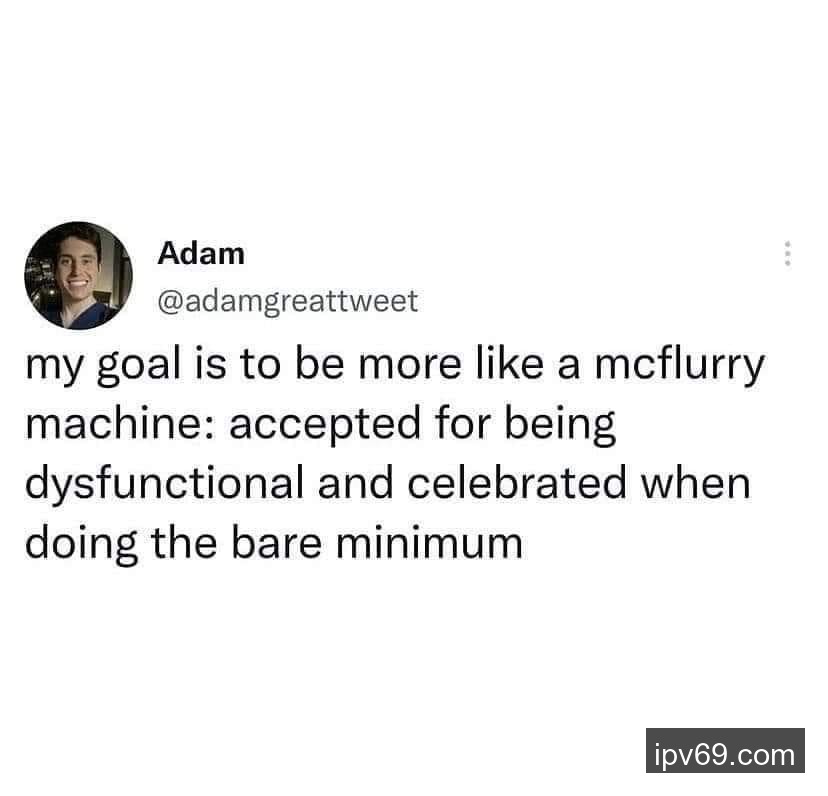Click the word and in the tweet
The image size is (828, 796).
(355, 483)
